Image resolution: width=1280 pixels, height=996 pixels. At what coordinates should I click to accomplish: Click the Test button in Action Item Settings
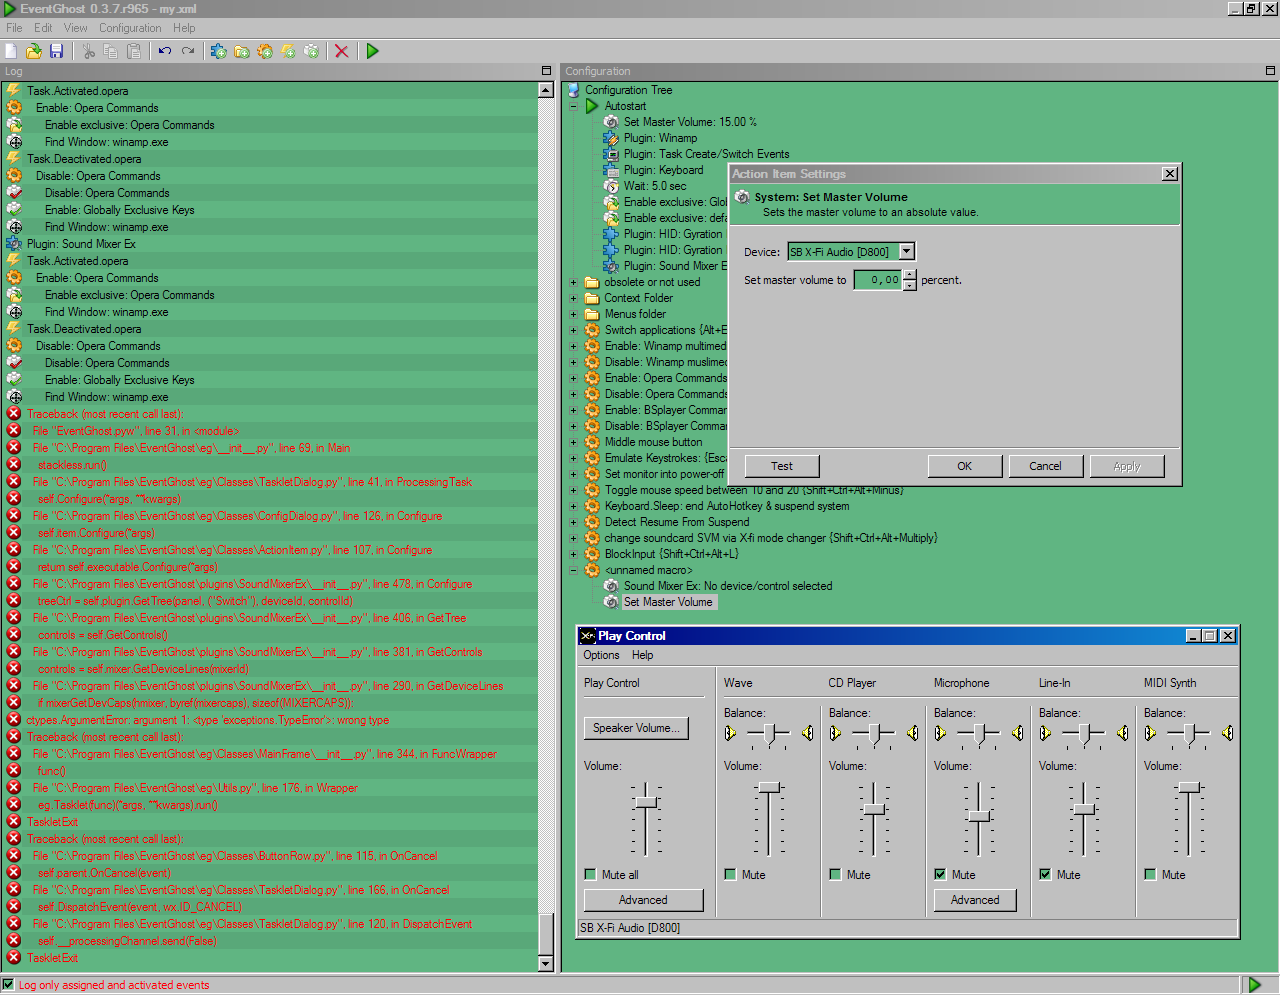coord(782,466)
